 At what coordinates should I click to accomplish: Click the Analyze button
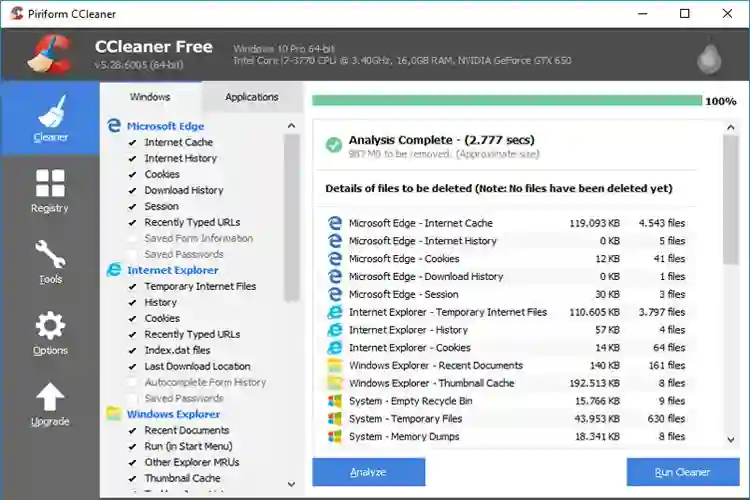tap(369, 472)
